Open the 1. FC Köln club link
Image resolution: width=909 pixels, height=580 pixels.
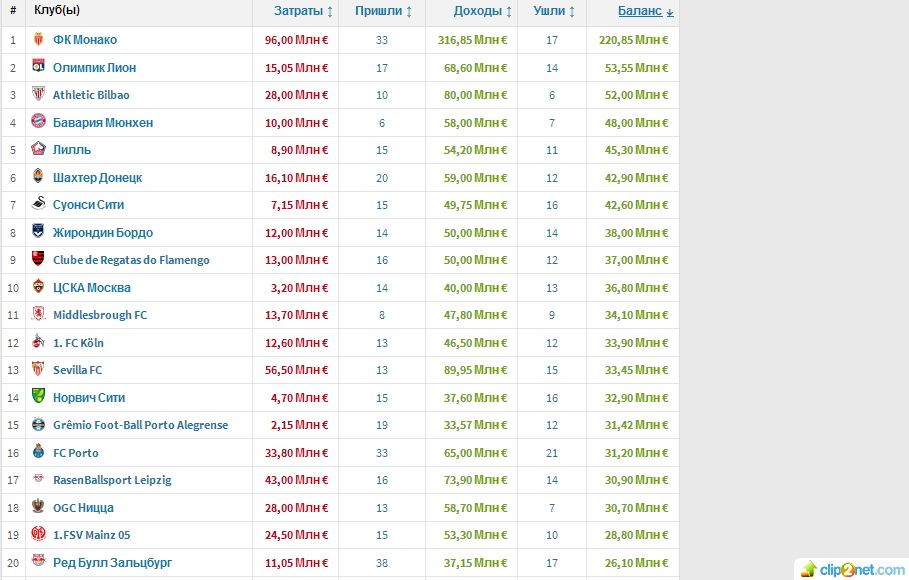78,343
